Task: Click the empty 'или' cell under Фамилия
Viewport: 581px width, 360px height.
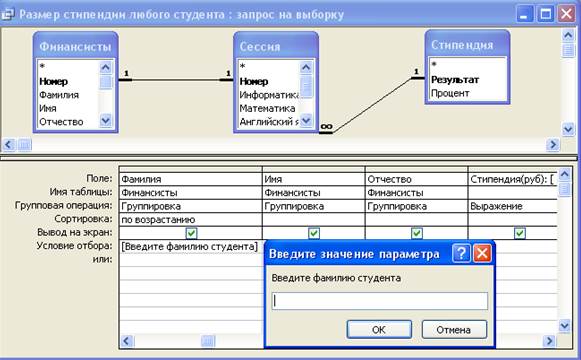Action: (x=190, y=260)
